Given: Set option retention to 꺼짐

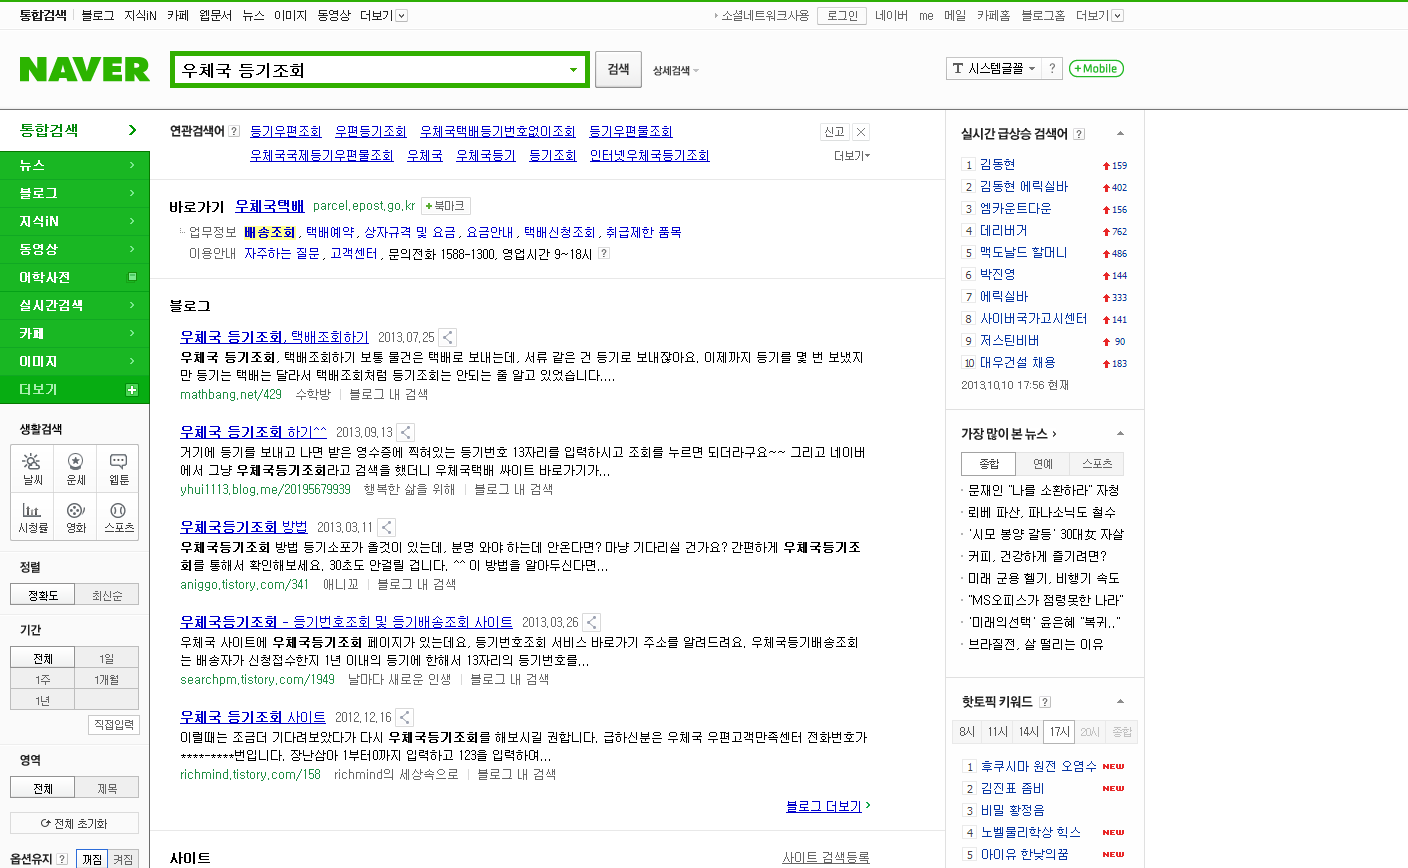Looking at the screenshot, I should (92, 859).
